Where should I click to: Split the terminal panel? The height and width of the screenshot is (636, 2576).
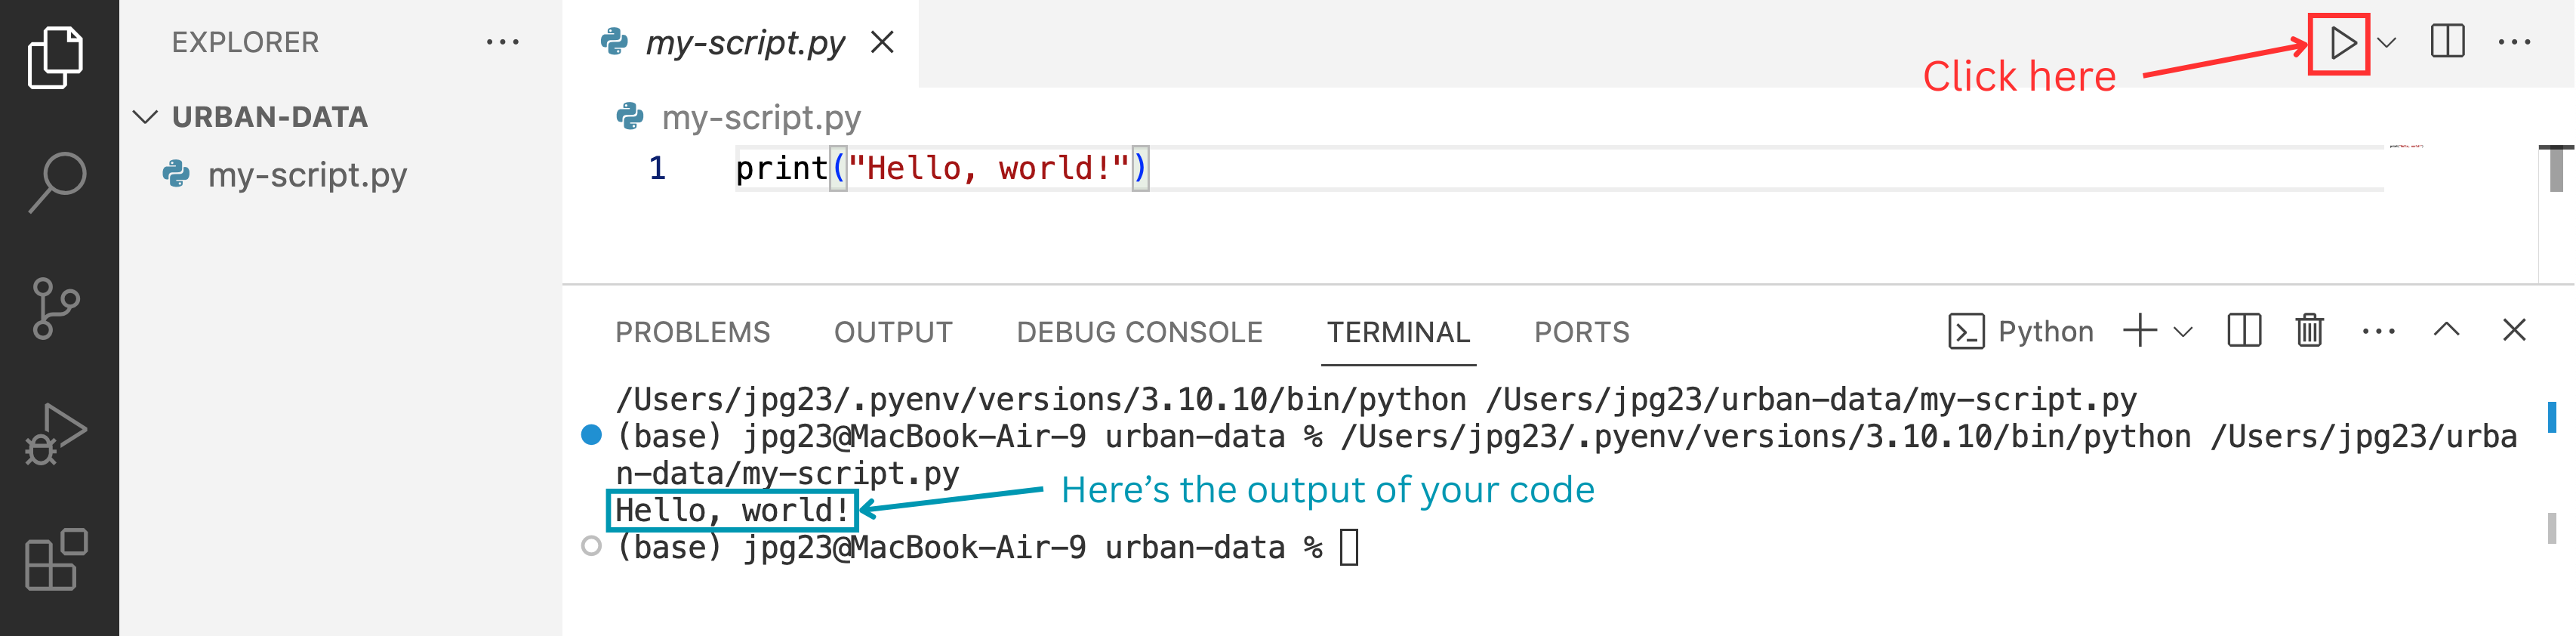tap(2244, 330)
